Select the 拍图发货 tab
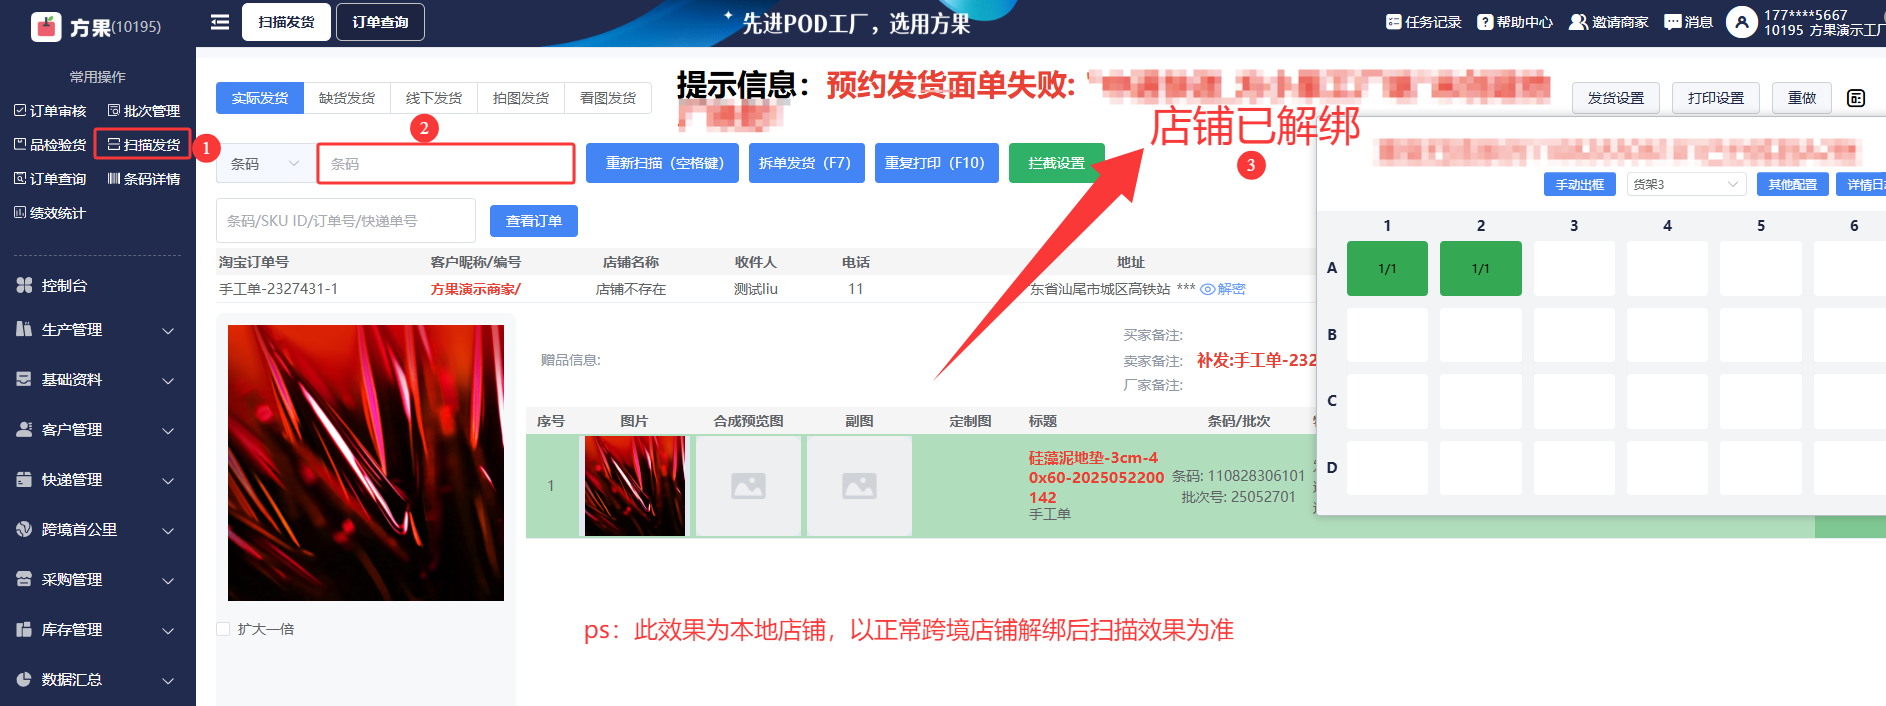Image resolution: width=1886 pixels, height=706 pixels. pyautogui.click(x=521, y=98)
